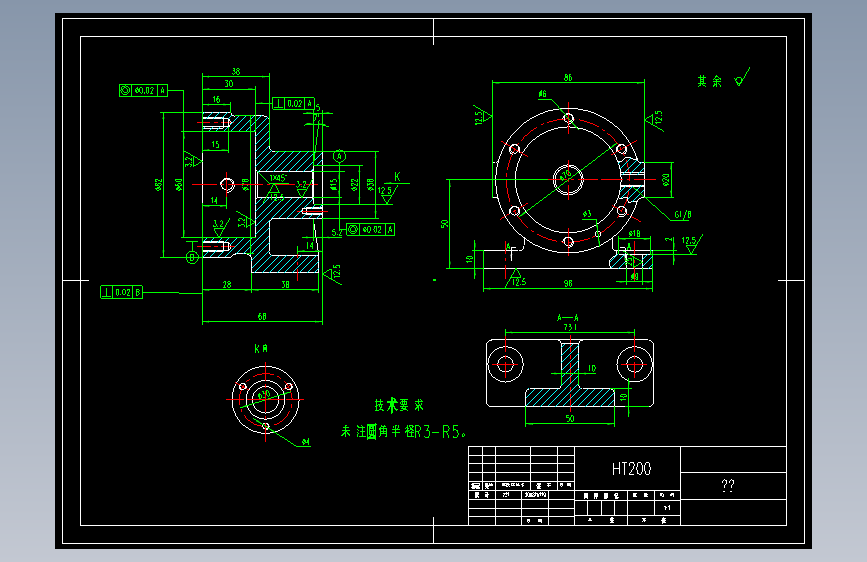Screen dimensions: 867x562
Task: Select the 30 horizontal dimension
Action: coord(229,84)
